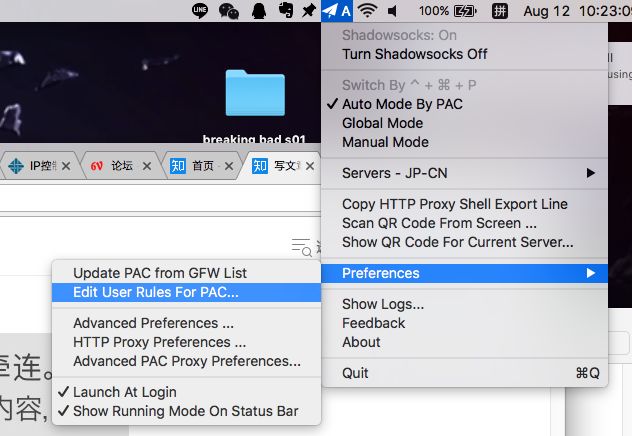Open the volume speaker icon
632x436 pixels.
pos(392,11)
